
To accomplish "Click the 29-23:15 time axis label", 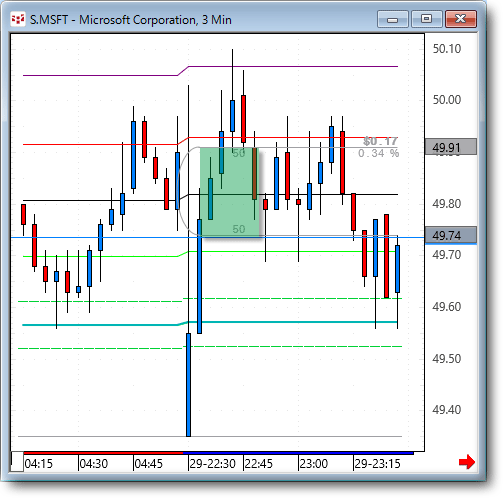I will 377,464.
